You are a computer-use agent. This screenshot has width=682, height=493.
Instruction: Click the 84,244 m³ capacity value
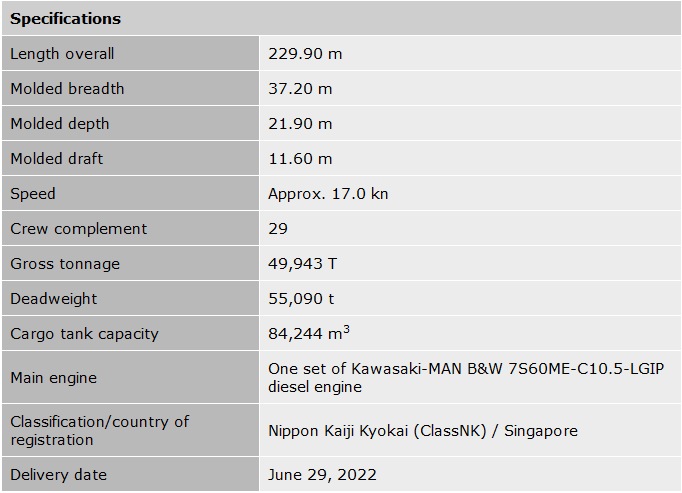(308, 334)
